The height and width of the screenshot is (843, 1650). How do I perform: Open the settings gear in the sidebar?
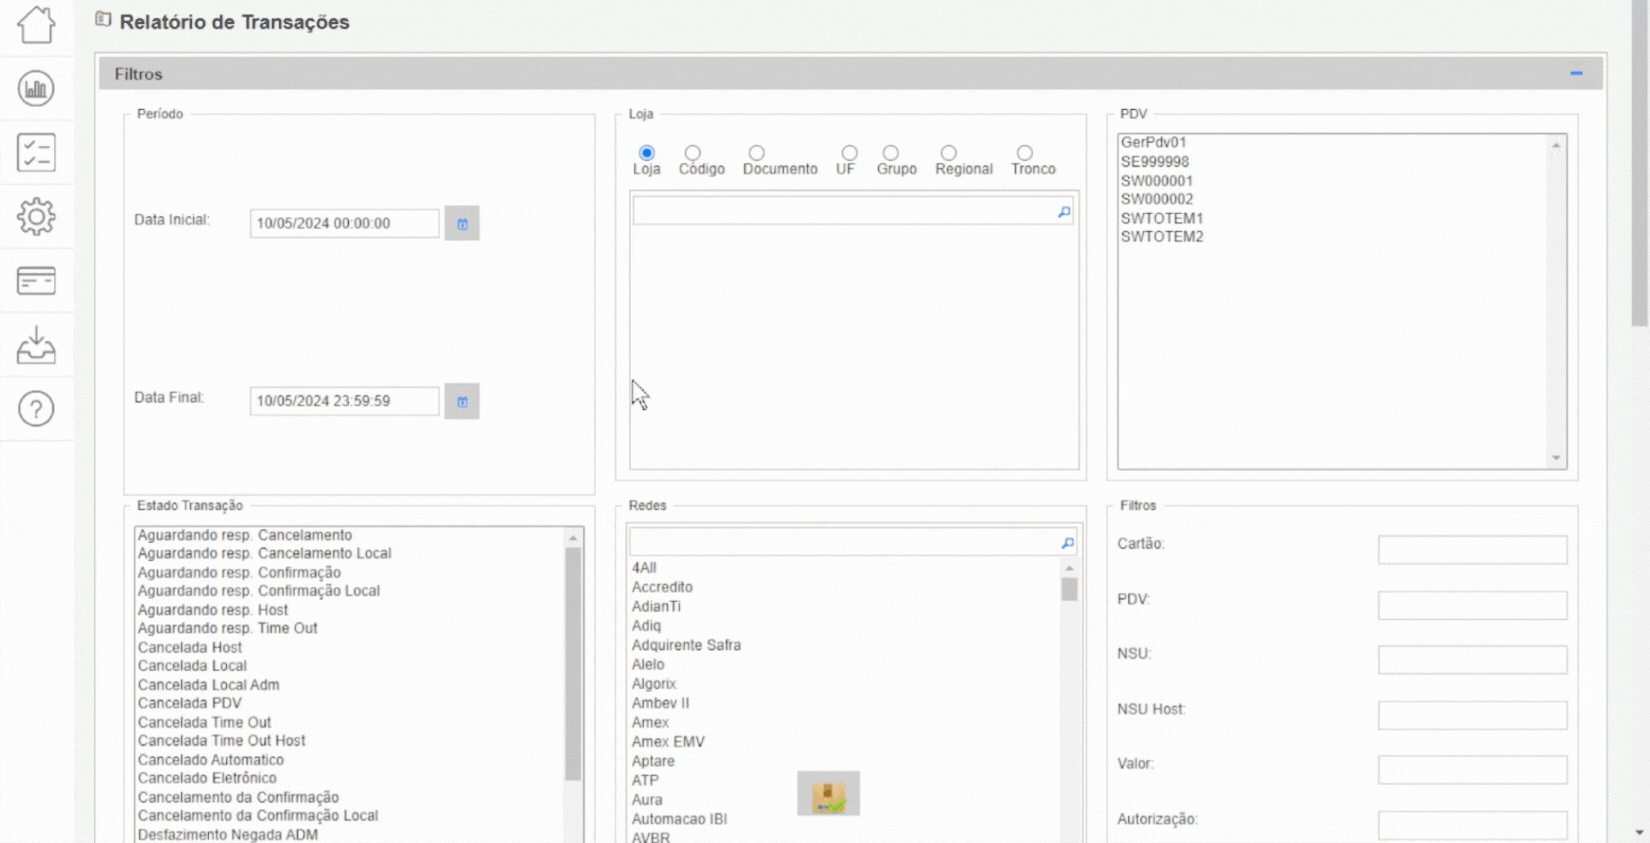tap(36, 216)
